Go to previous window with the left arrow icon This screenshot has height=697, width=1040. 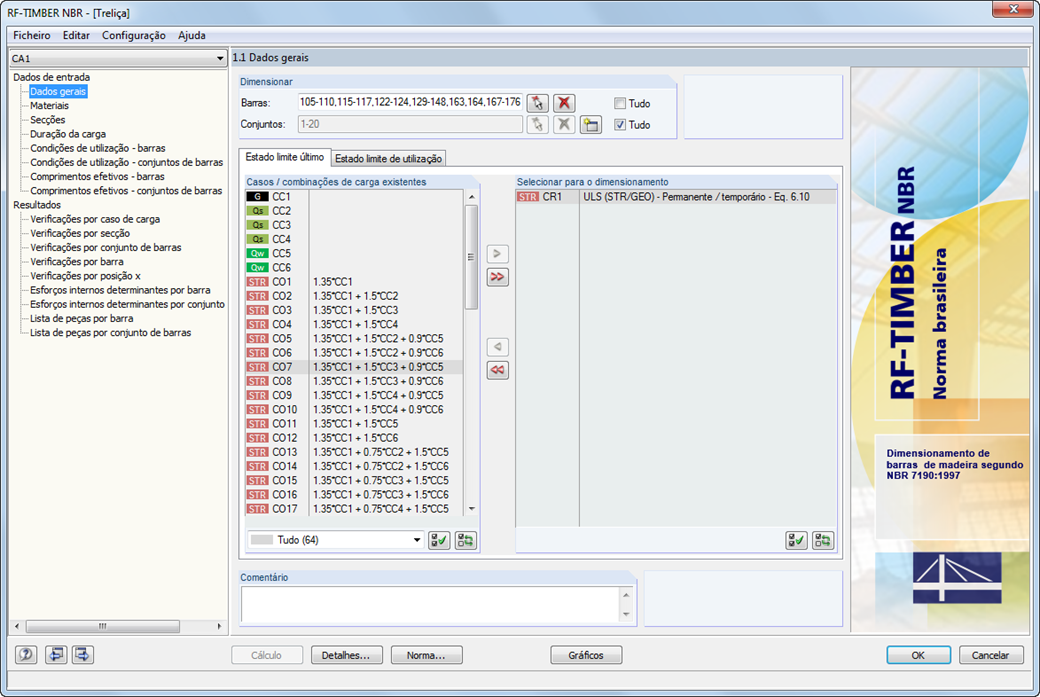[56, 655]
